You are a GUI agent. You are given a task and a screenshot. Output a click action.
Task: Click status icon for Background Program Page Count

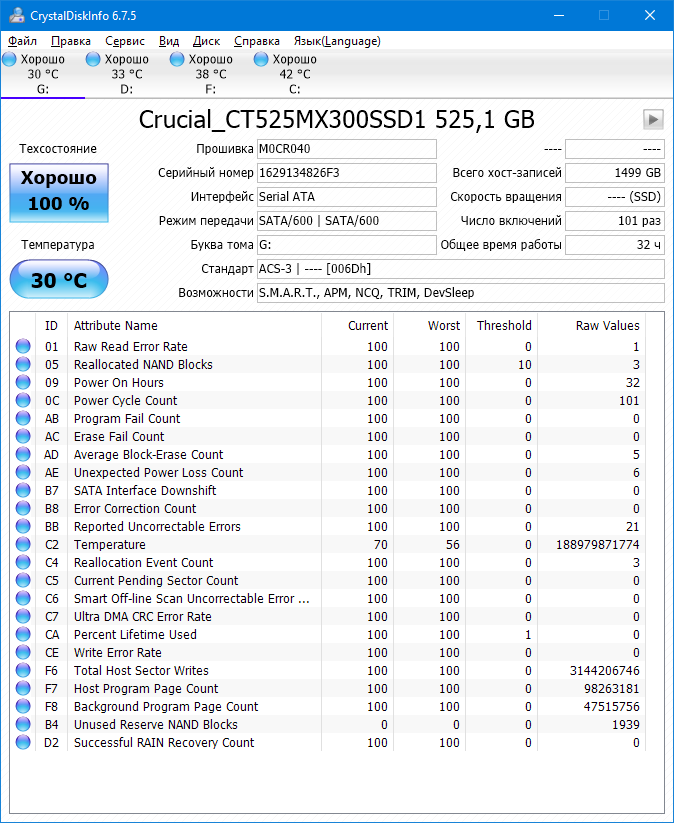[x=23, y=706]
